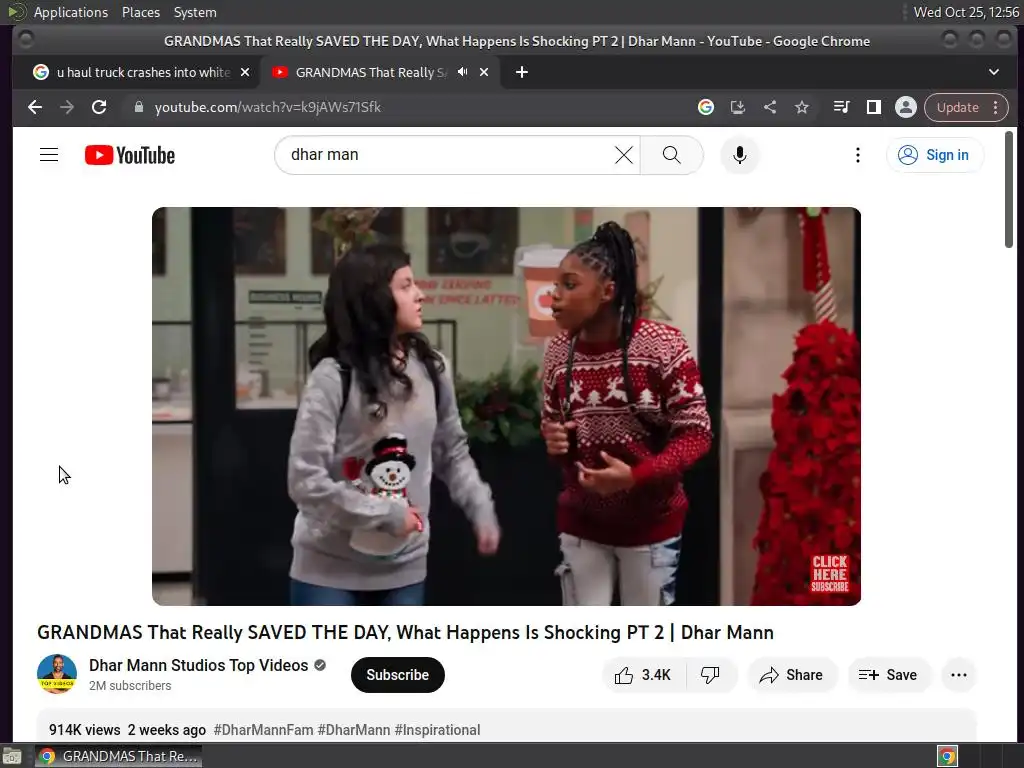Image resolution: width=1024 pixels, height=768 pixels.
Task: Open YouTube settings three-dot menu
Action: [x=857, y=155]
